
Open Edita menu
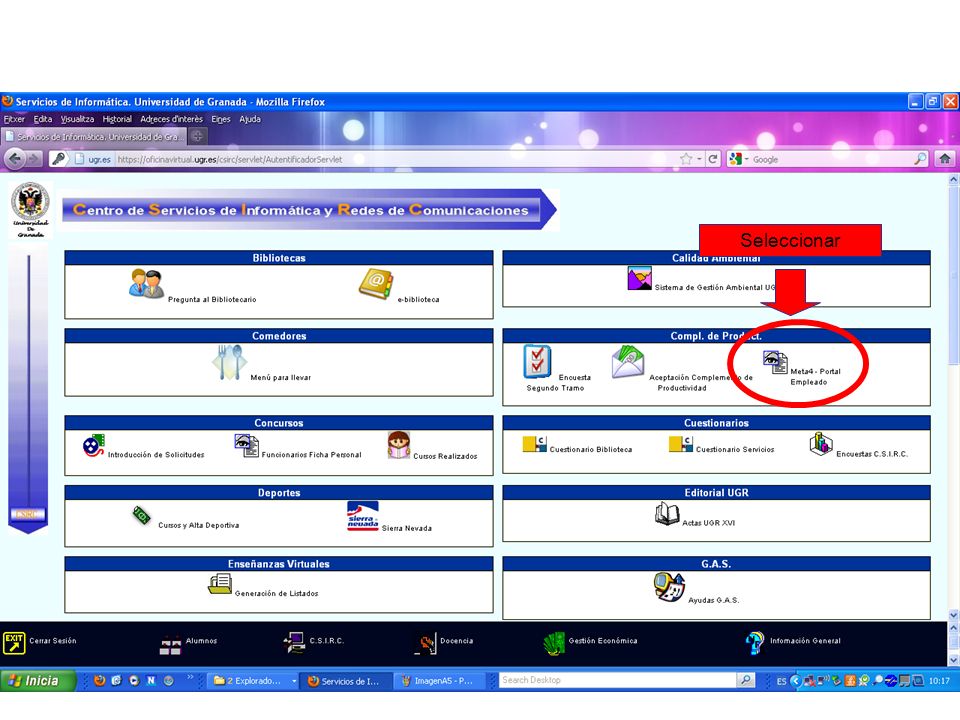coord(43,119)
